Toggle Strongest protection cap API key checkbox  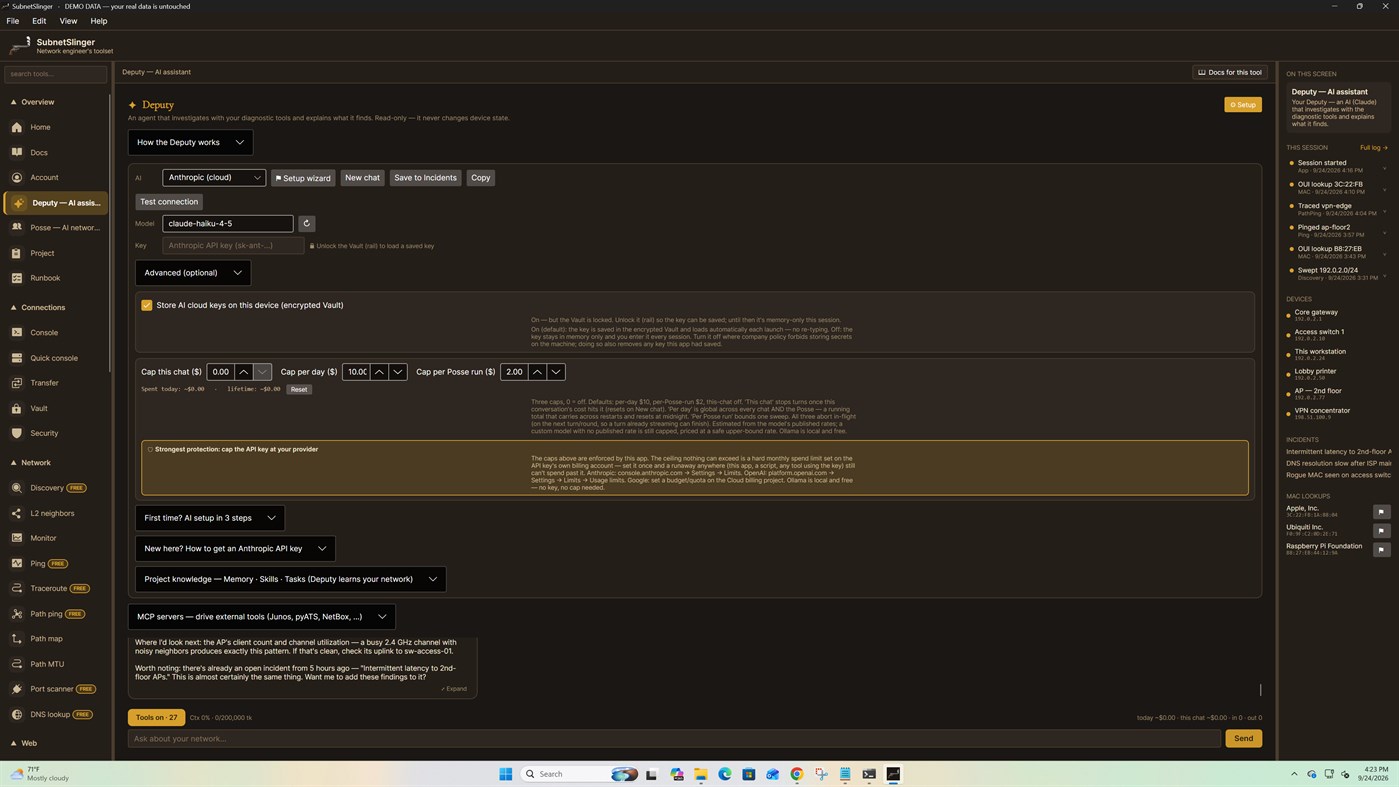pos(150,449)
